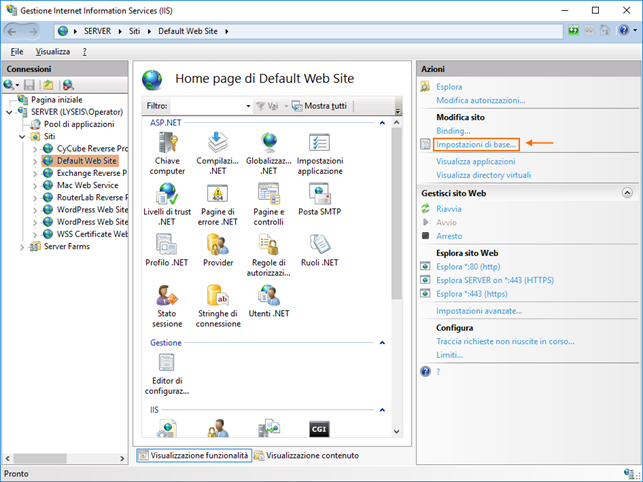Select WSS Certificate Web site
The width and height of the screenshot is (643, 482).
[x=92, y=234]
